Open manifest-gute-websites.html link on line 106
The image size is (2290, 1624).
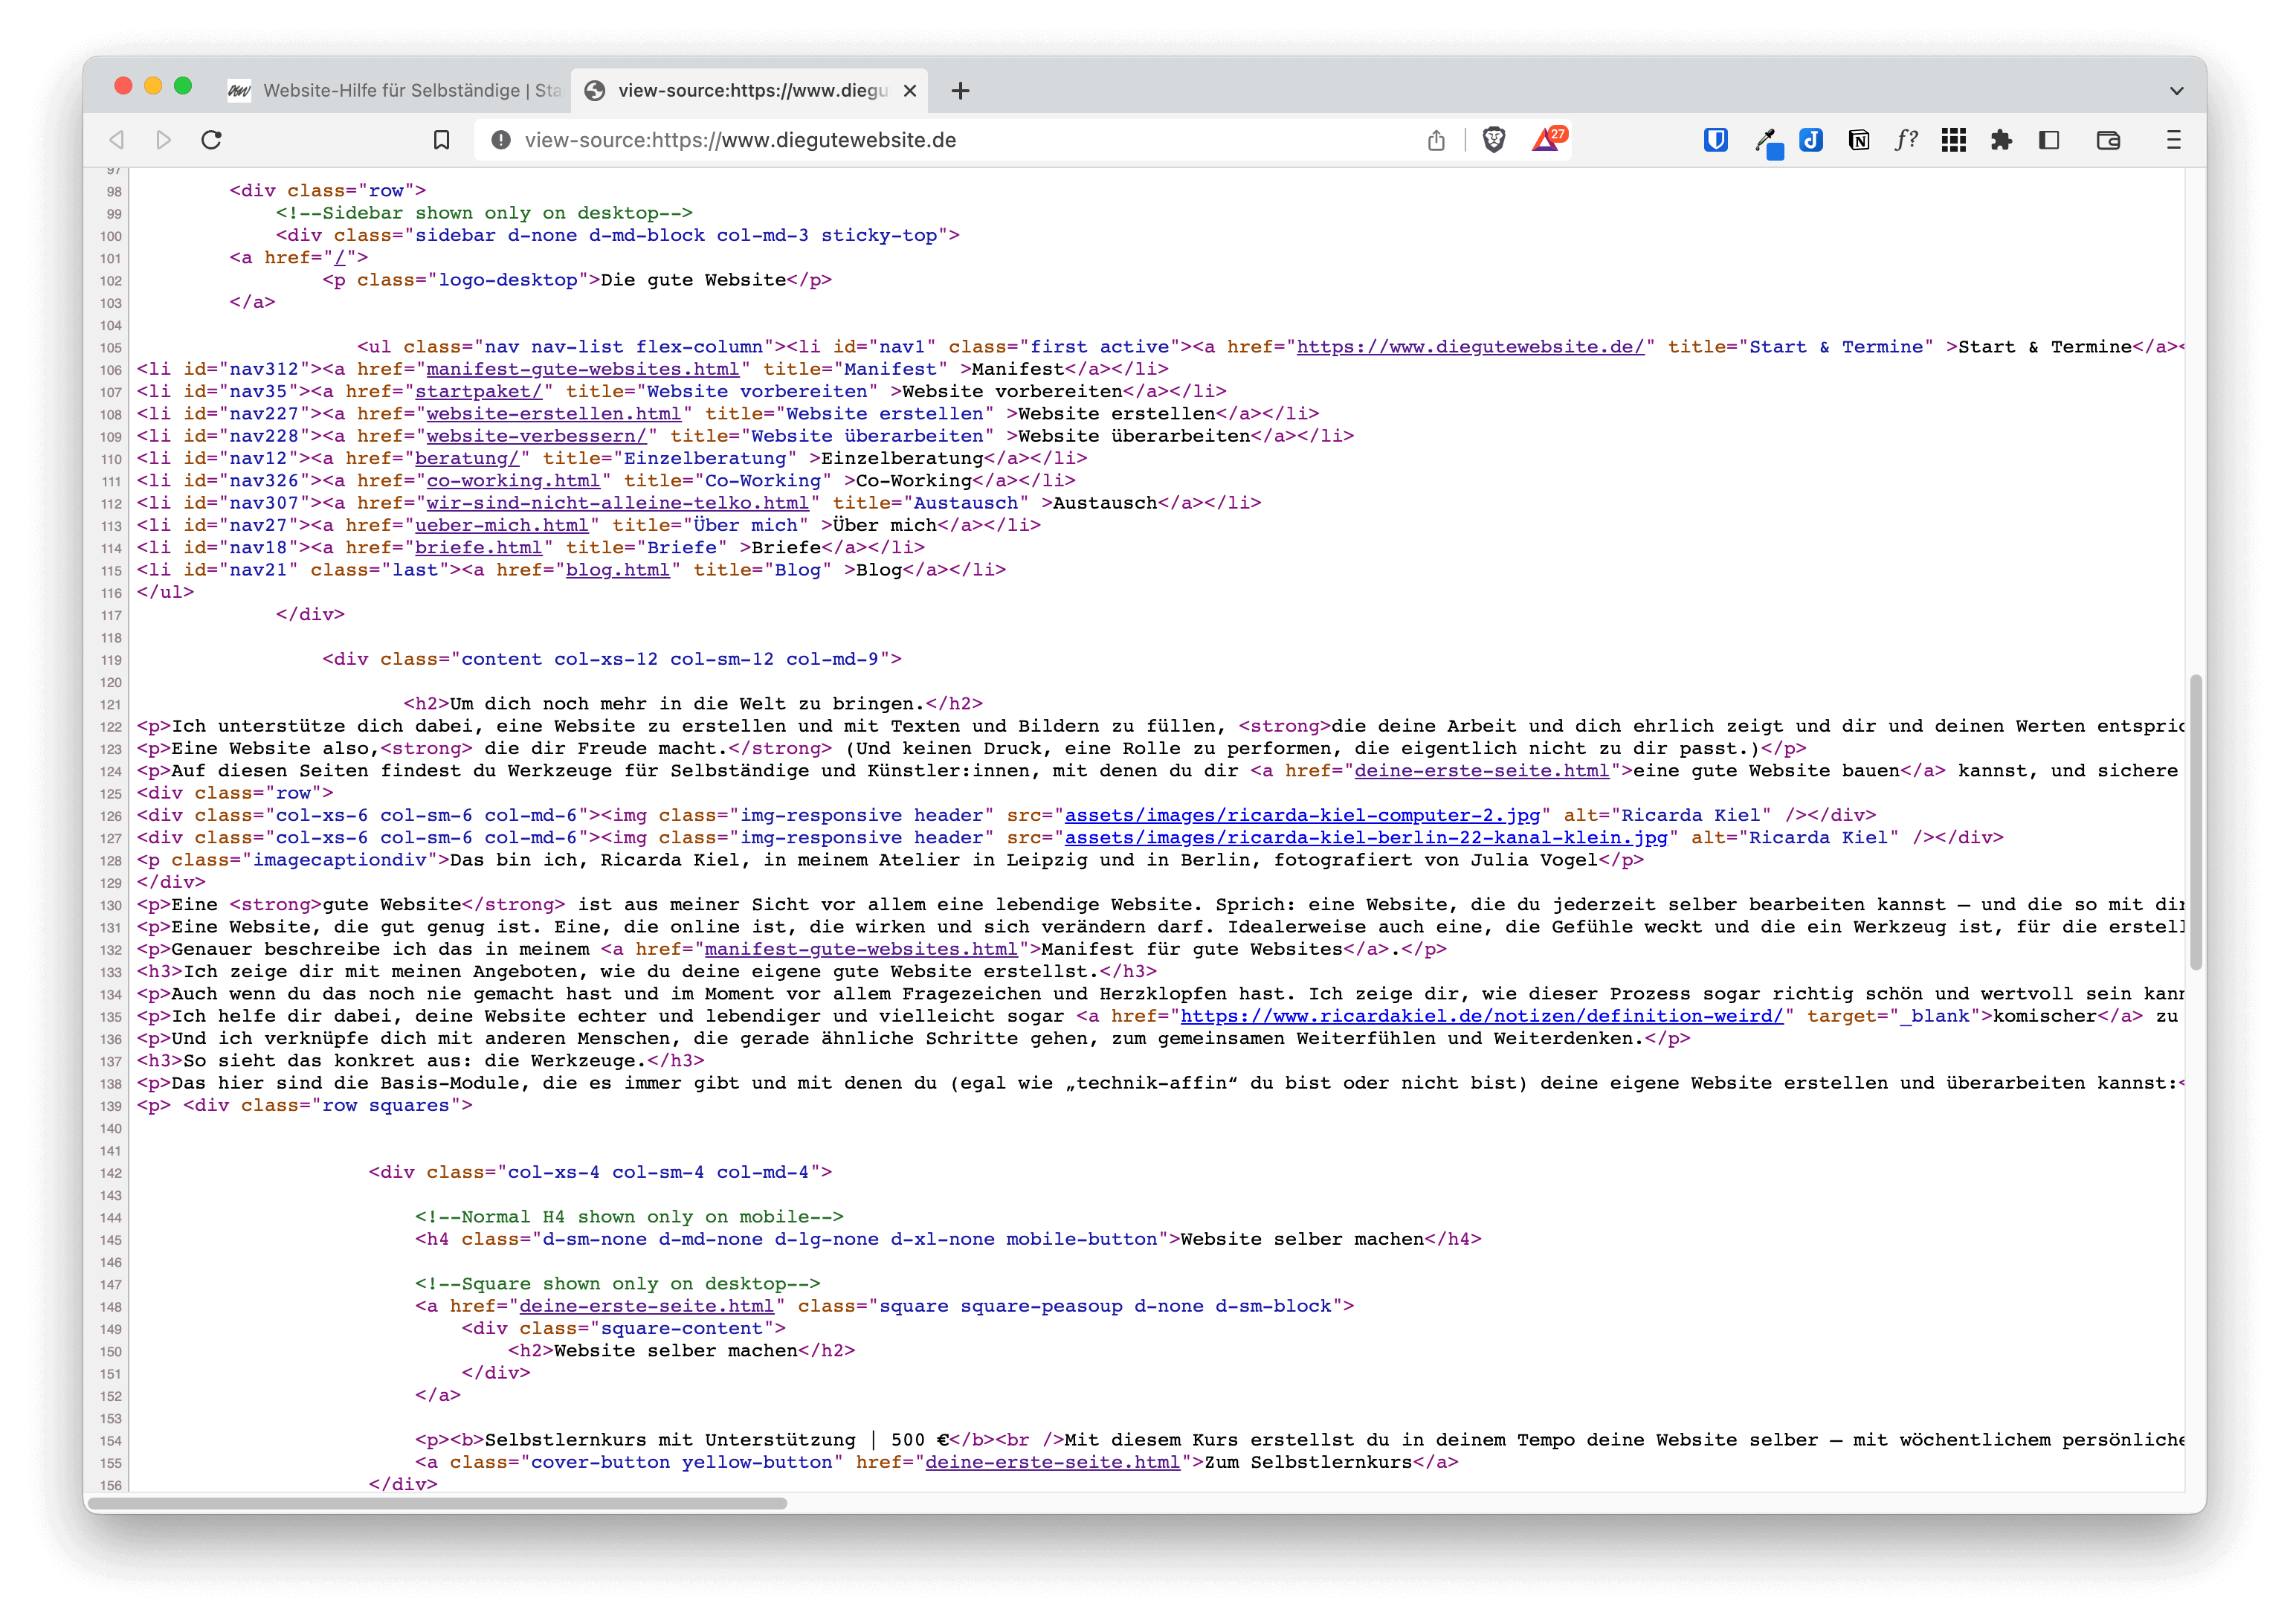point(582,369)
